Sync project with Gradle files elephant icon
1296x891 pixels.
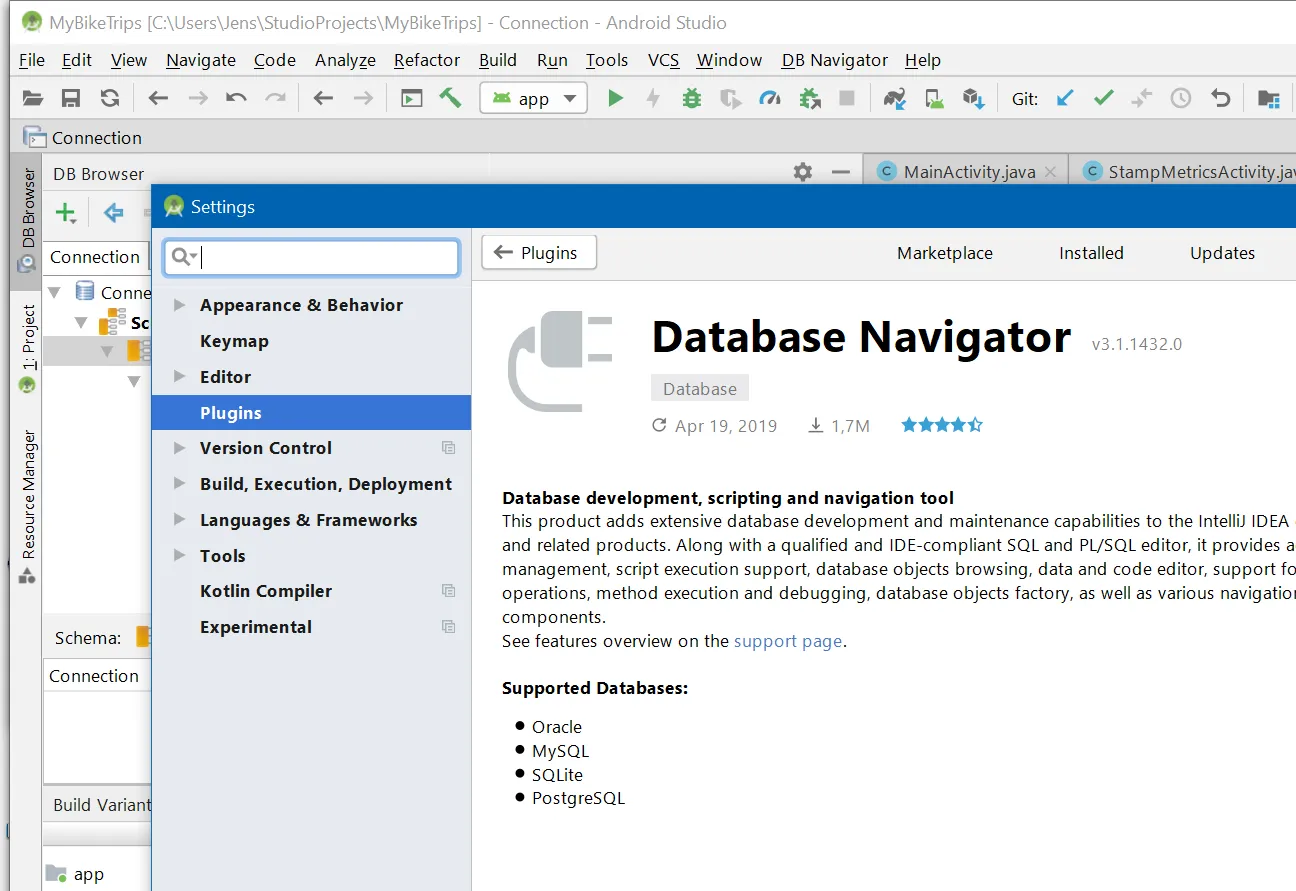coord(895,98)
